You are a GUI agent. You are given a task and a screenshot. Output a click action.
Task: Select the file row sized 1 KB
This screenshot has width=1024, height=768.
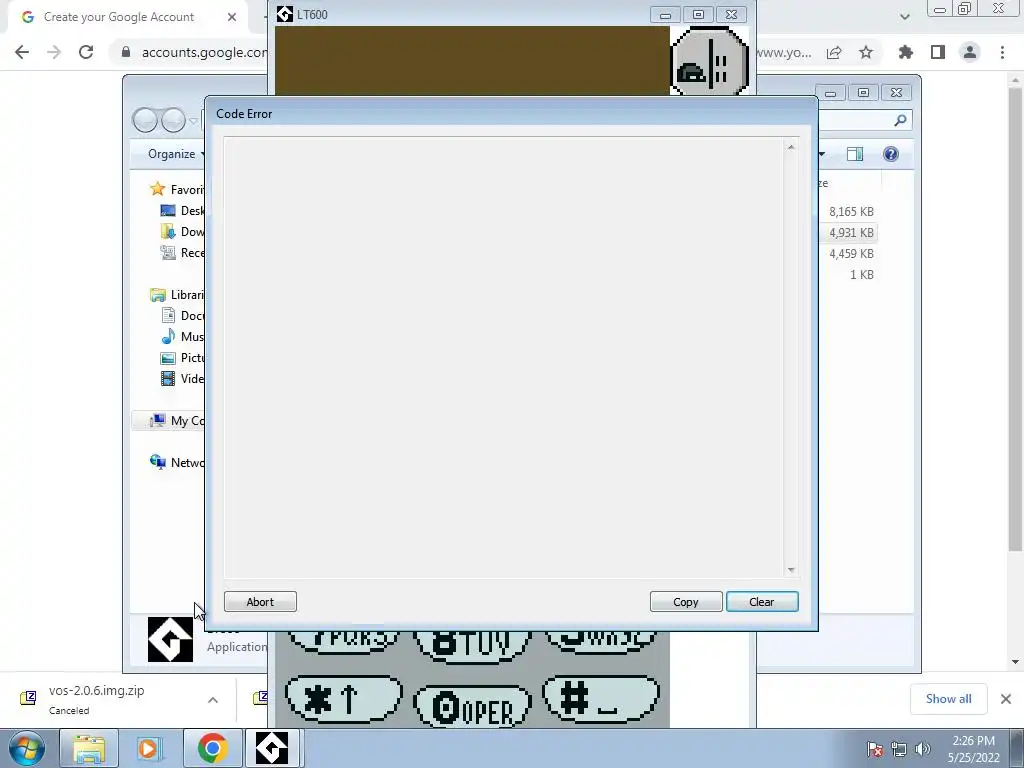pyautogui.click(x=847, y=274)
